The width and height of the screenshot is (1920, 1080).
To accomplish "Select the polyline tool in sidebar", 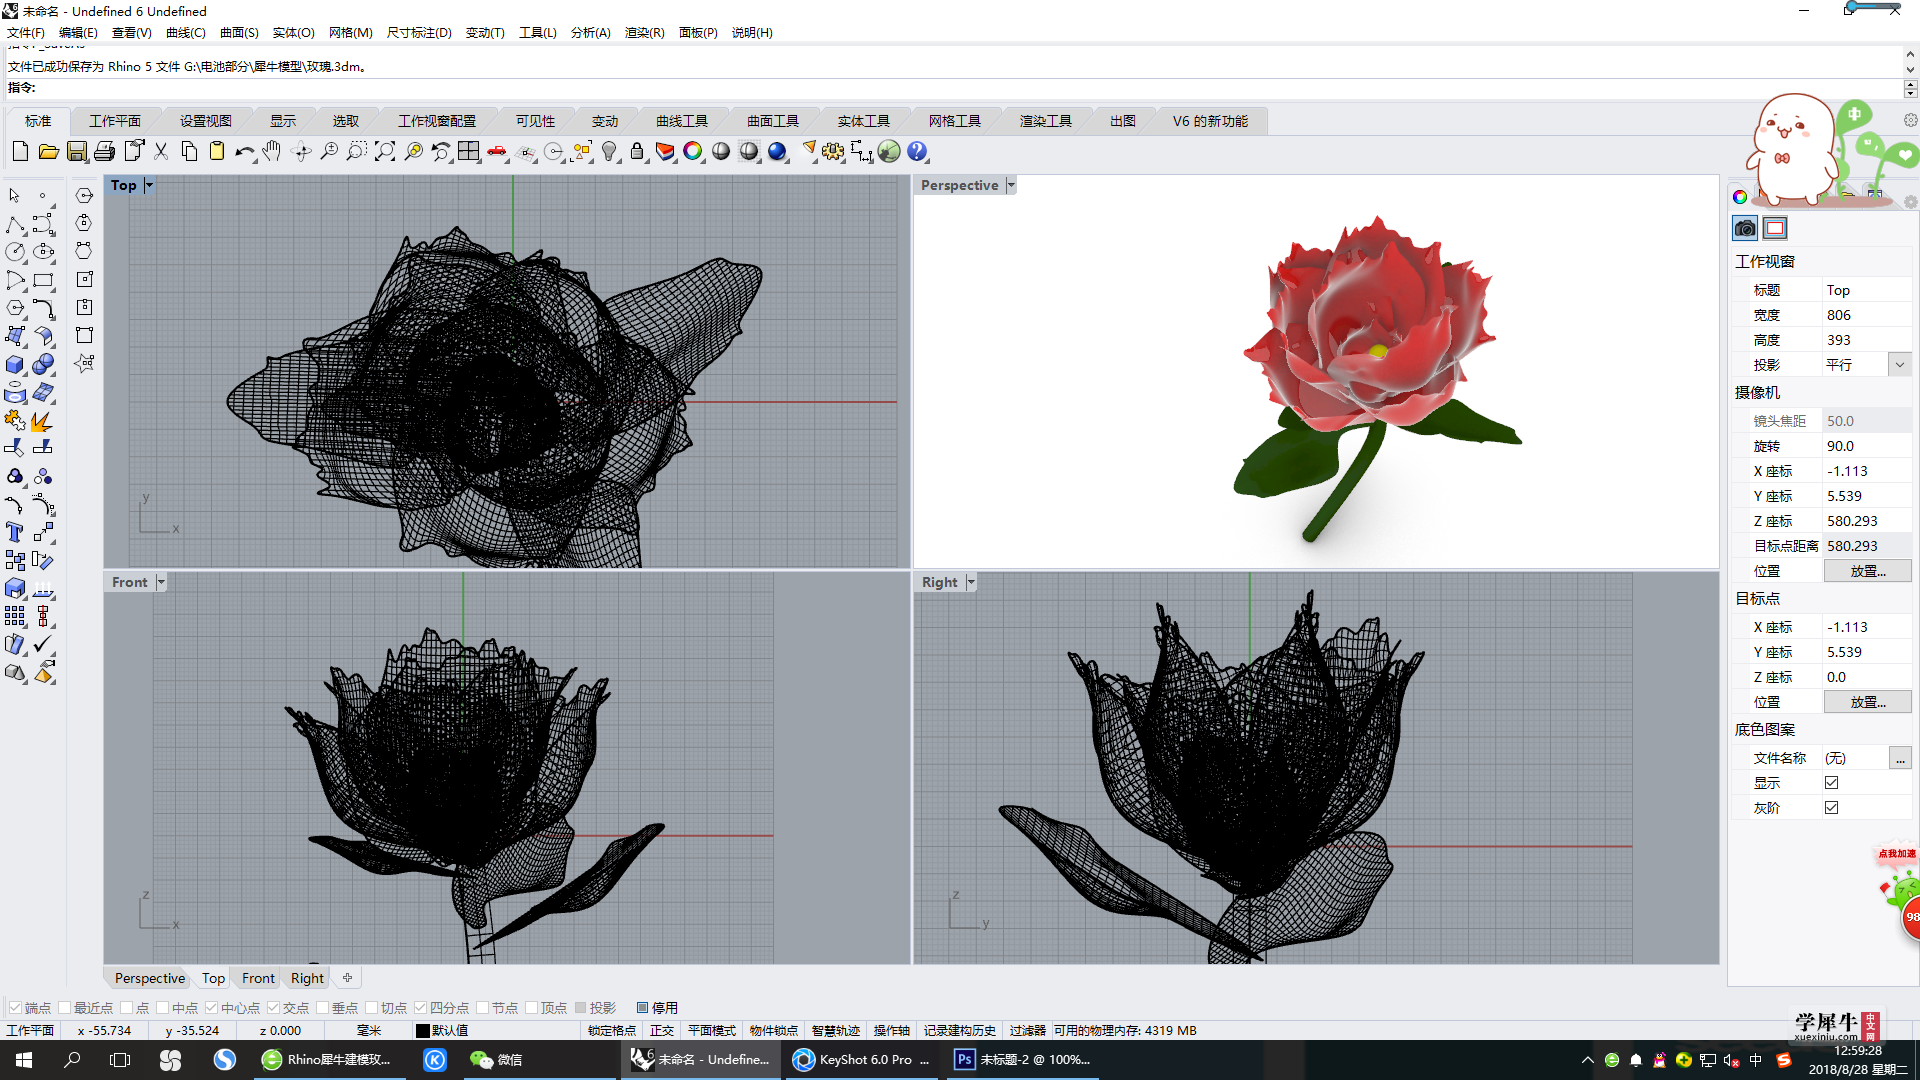I will [x=15, y=224].
